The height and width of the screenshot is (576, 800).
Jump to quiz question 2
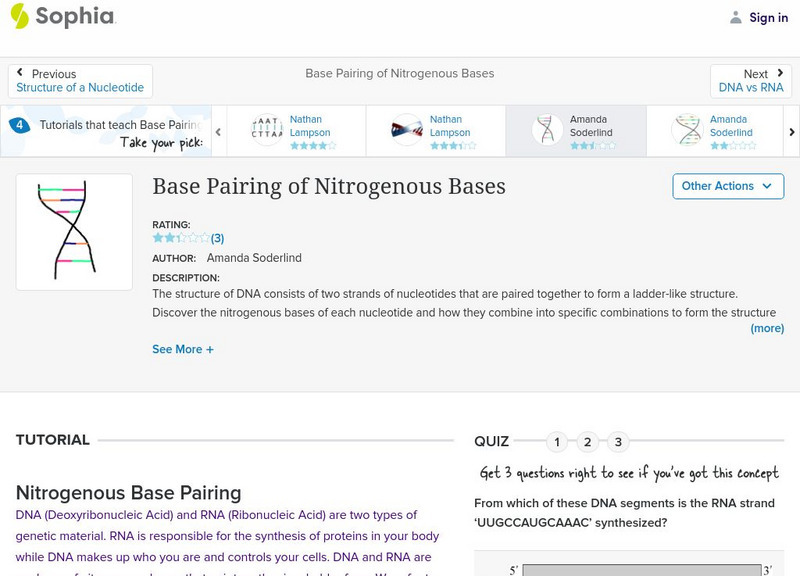pyautogui.click(x=588, y=442)
